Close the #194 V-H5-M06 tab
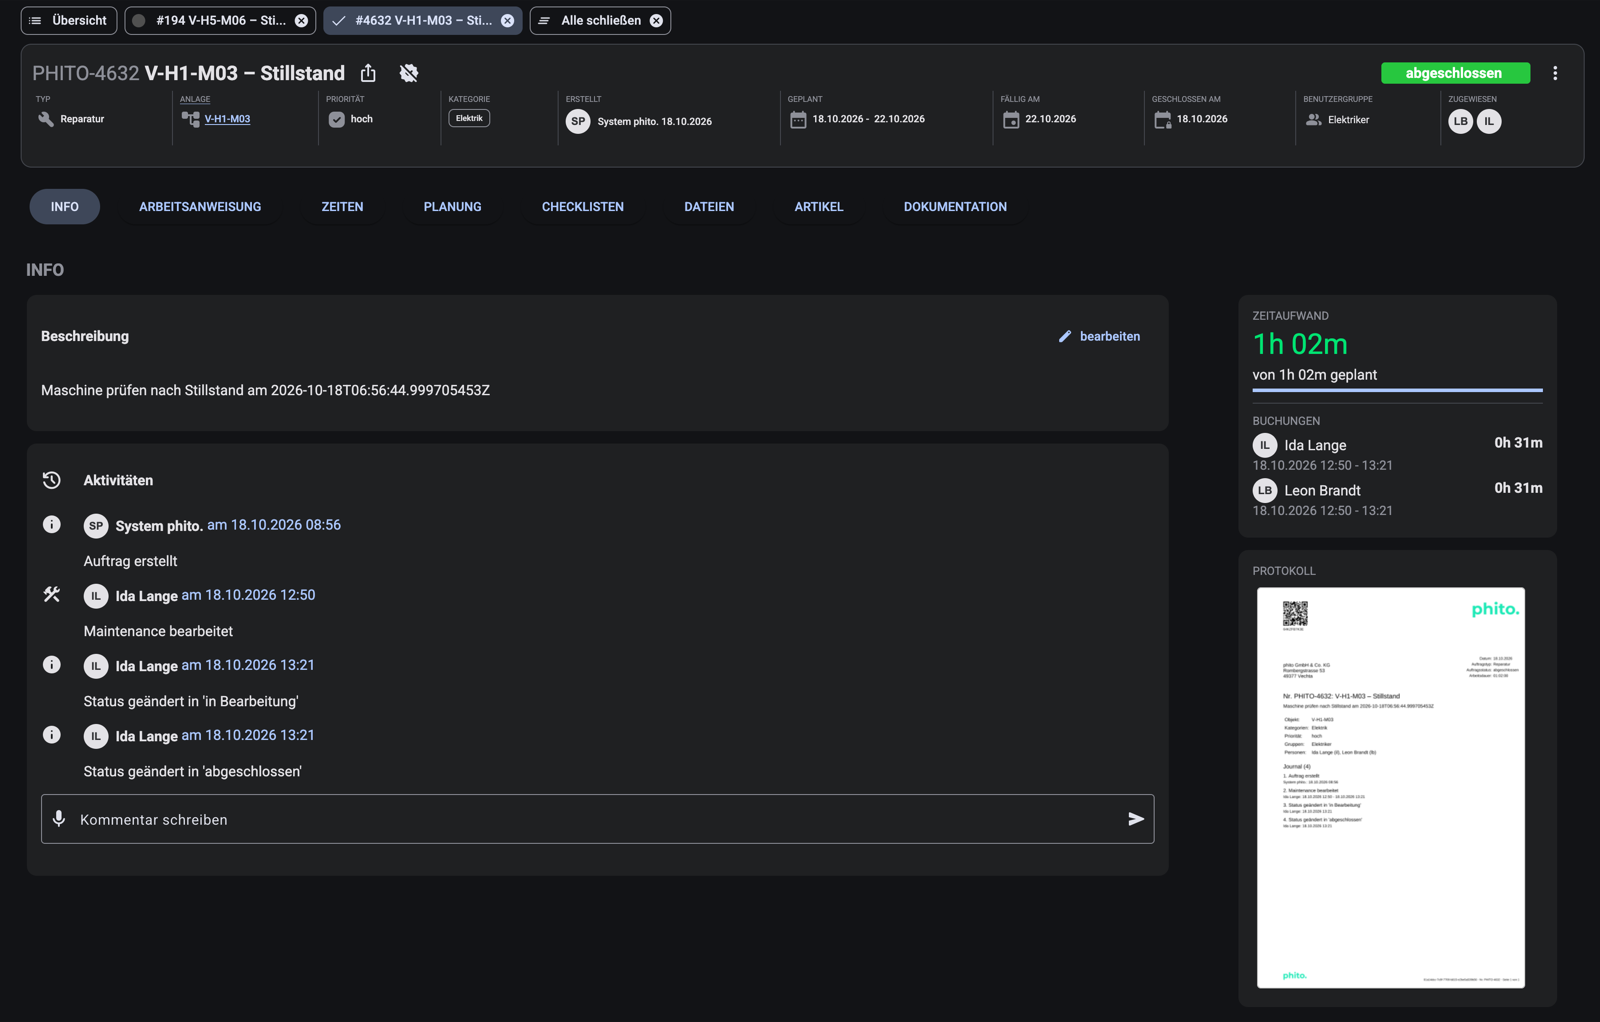This screenshot has width=1600, height=1022. [x=301, y=20]
